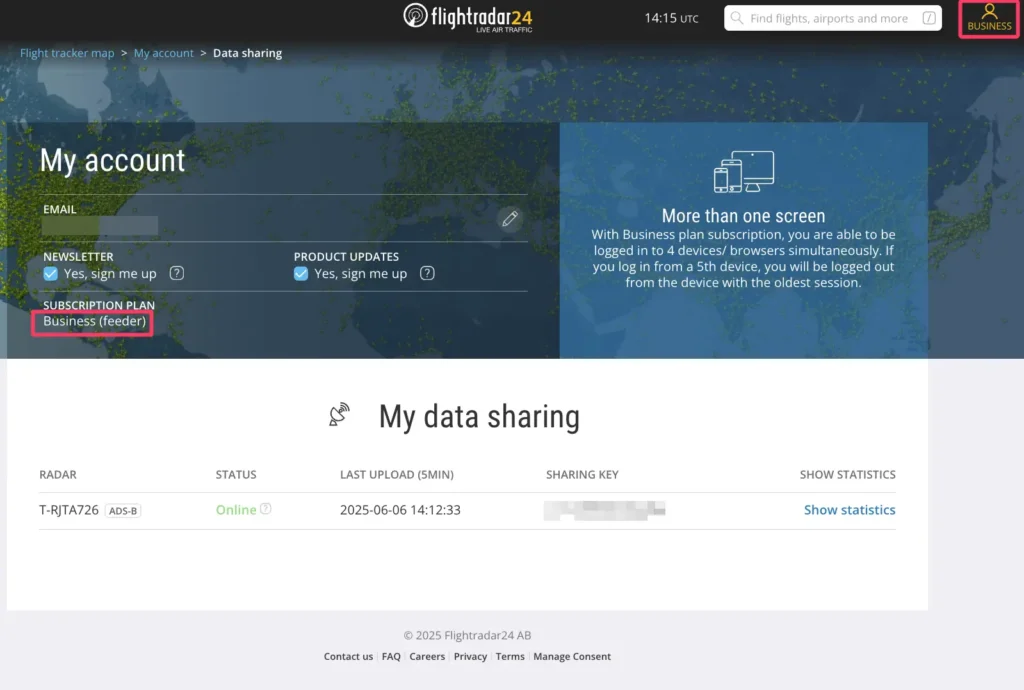This screenshot has height=690, width=1024.
Task: Click the blurred sharing key value
Action: click(x=605, y=510)
